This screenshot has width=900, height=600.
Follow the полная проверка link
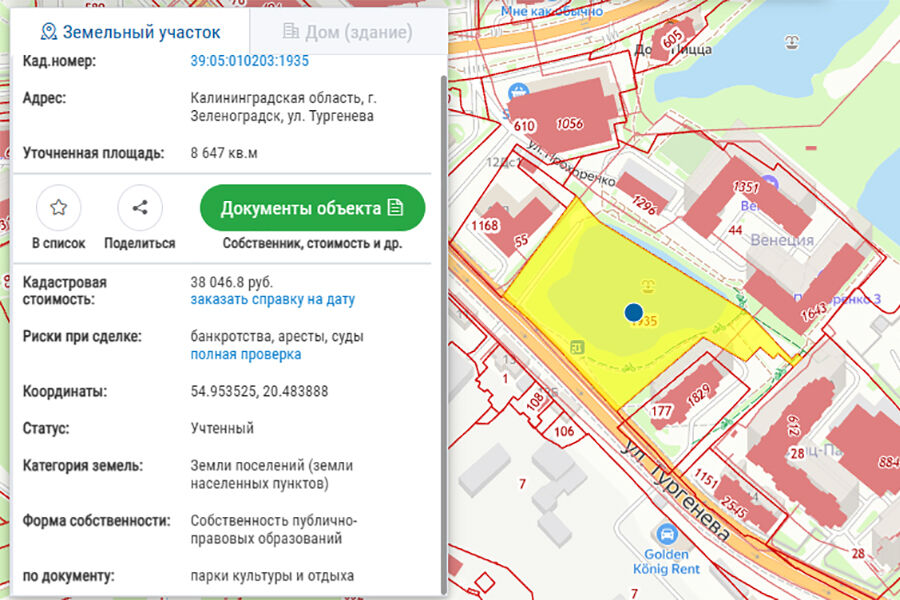tap(245, 354)
